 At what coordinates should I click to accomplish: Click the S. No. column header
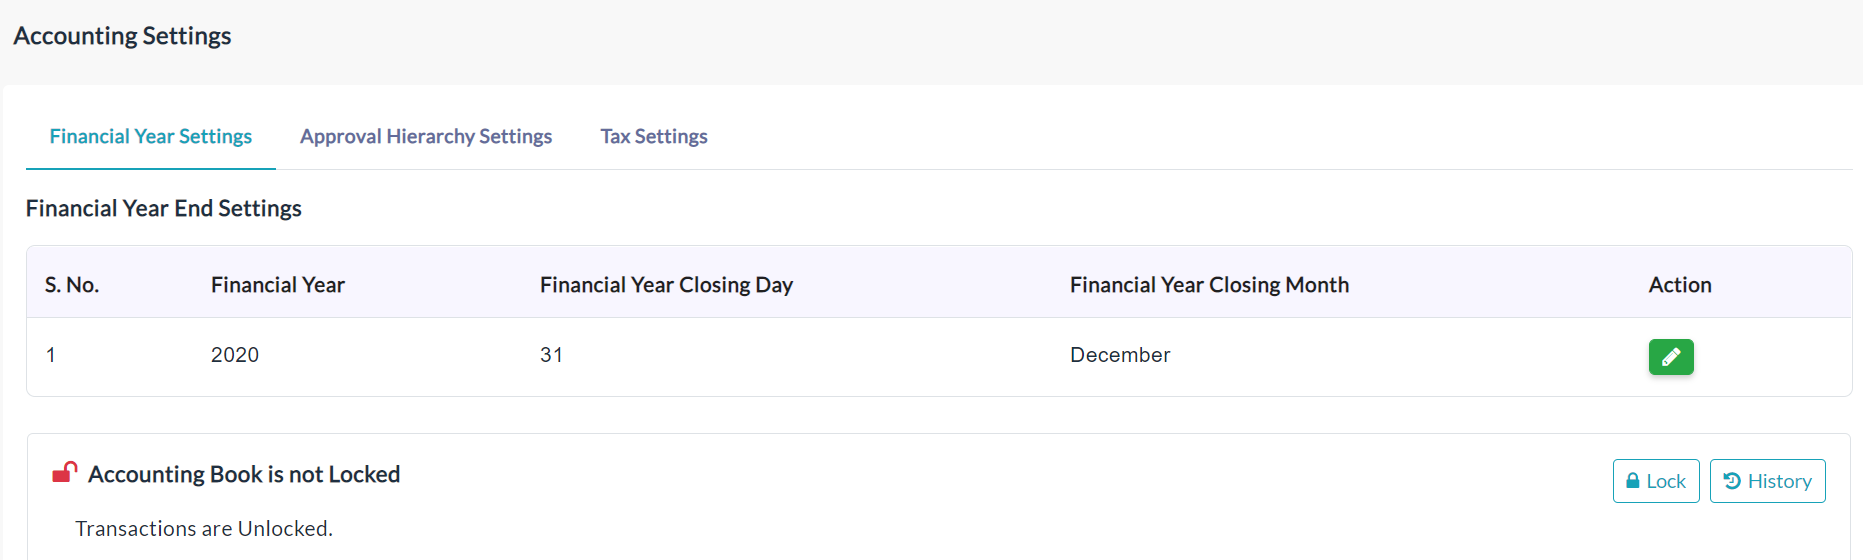[72, 285]
